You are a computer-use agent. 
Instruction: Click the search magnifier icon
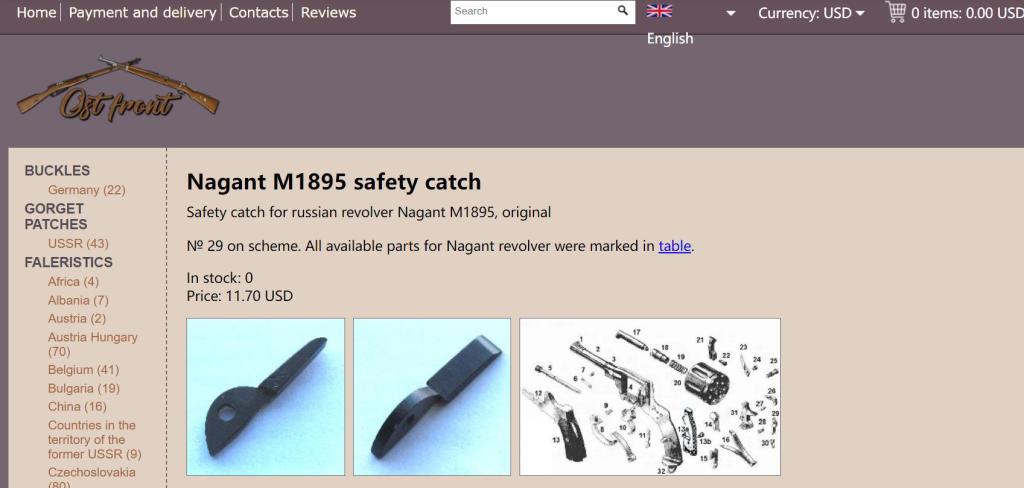coord(622,10)
